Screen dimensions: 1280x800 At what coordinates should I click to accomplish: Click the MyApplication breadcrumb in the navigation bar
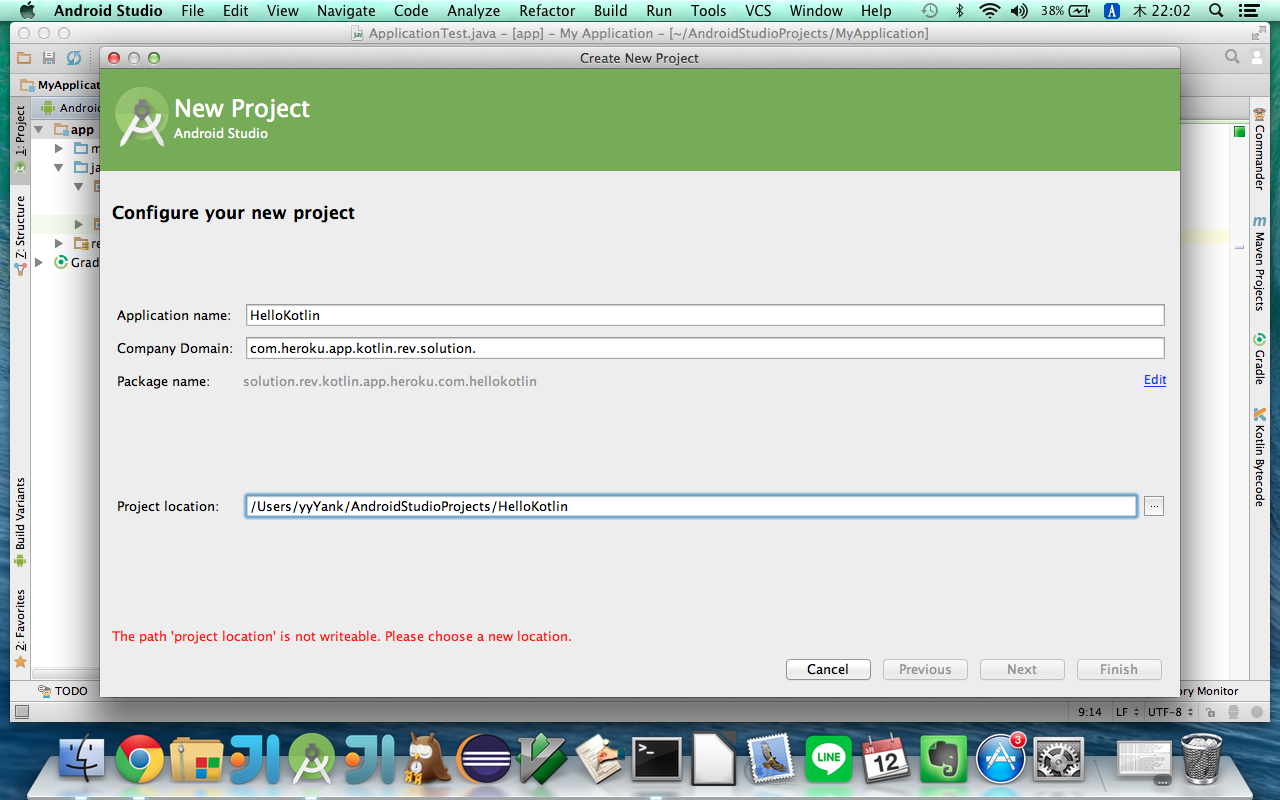pyautogui.click(x=60, y=85)
